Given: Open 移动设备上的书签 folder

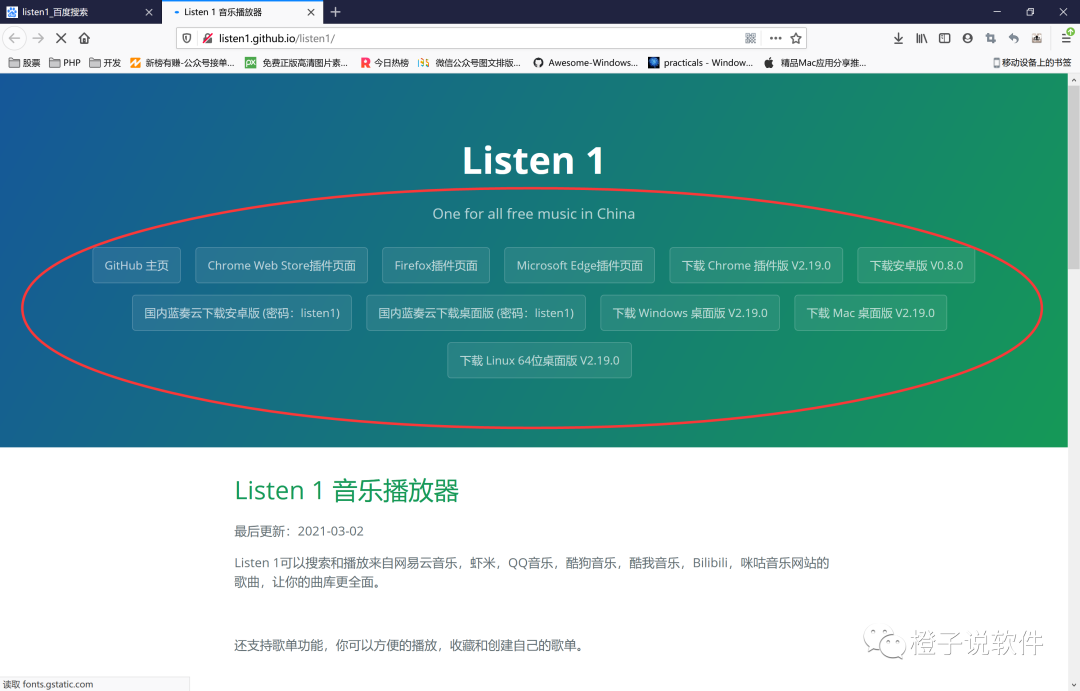Looking at the screenshot, I should tap(1032, 63).
